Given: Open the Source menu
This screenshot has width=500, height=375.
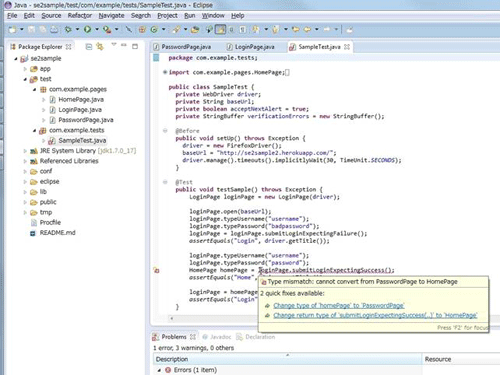Looking at the screenshot, I should click(x=51, y=16).
